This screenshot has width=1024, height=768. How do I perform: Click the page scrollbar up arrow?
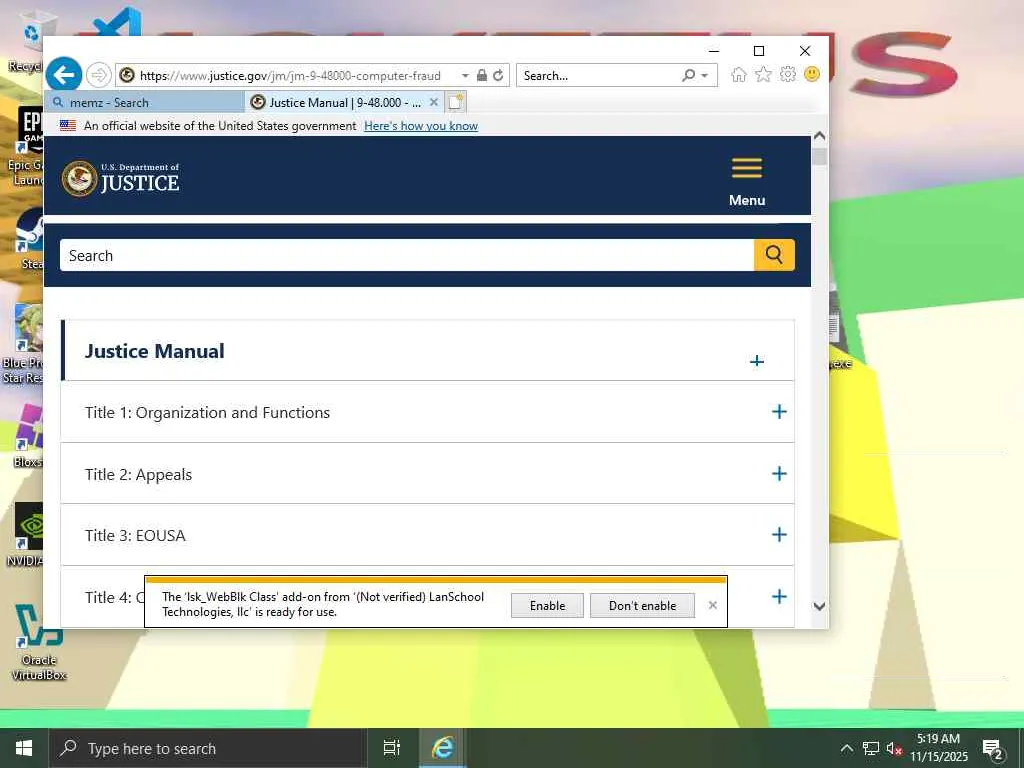(x=819, y=136)
